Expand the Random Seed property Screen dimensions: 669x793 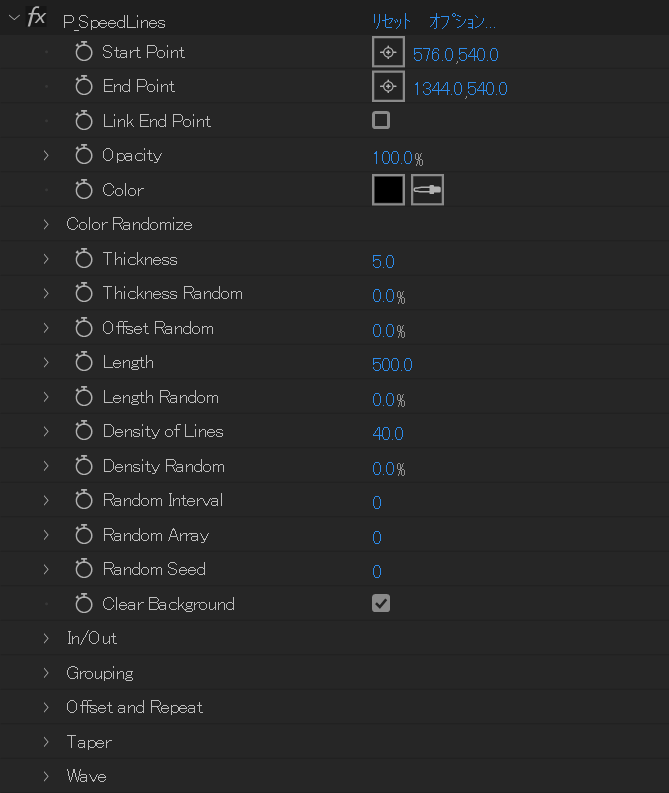click(x=46, y=569)
